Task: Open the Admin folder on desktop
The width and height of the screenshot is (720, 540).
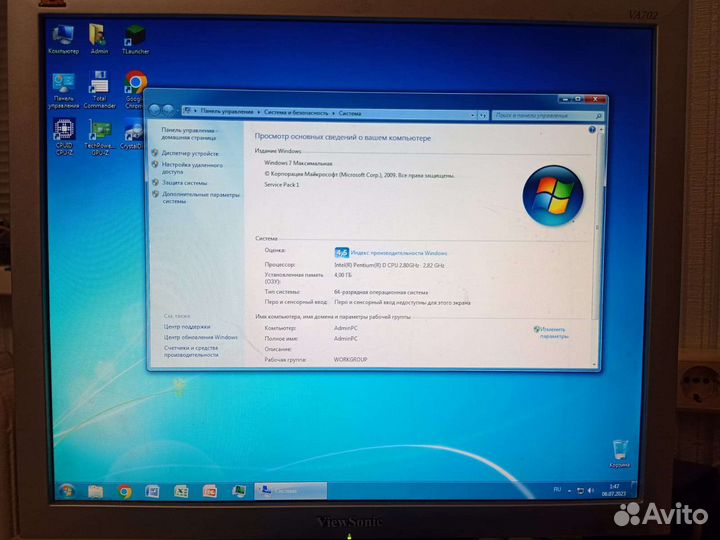Action: click(99, 39)
